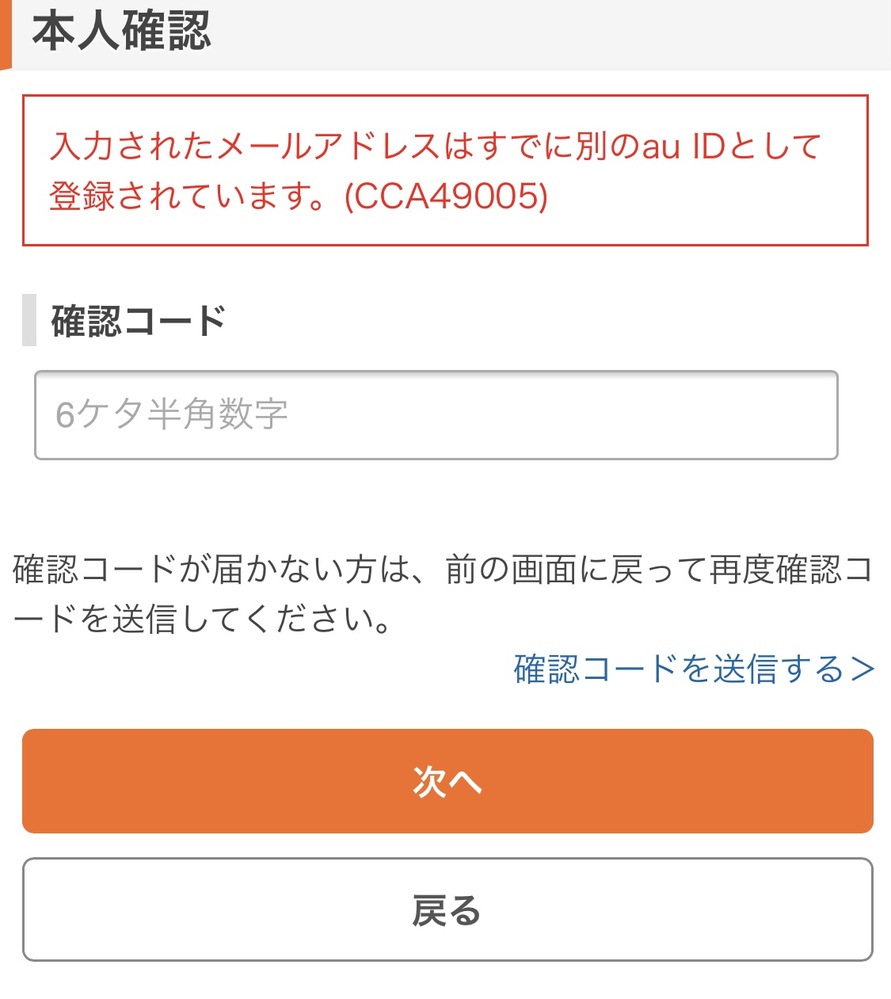Click the arrow after 確認コードを送信する

click(862, 669)
